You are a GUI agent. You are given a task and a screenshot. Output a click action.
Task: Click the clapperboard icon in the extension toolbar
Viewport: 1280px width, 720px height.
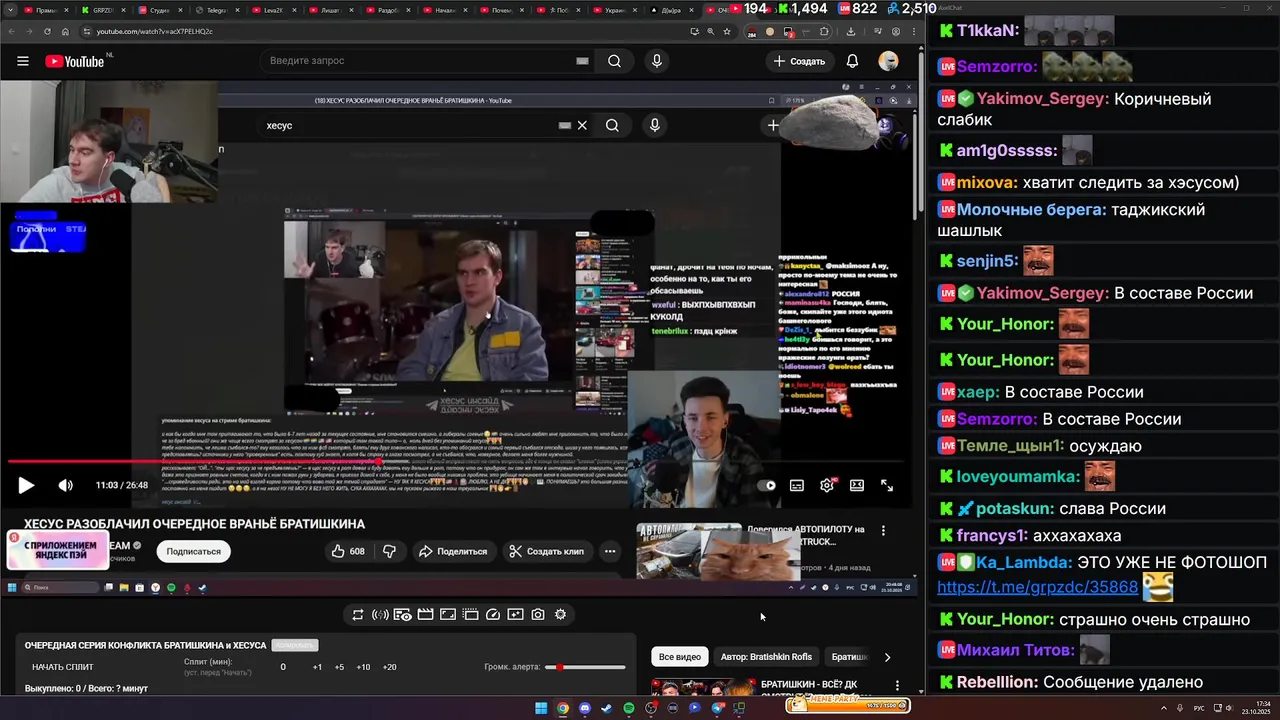425,615
